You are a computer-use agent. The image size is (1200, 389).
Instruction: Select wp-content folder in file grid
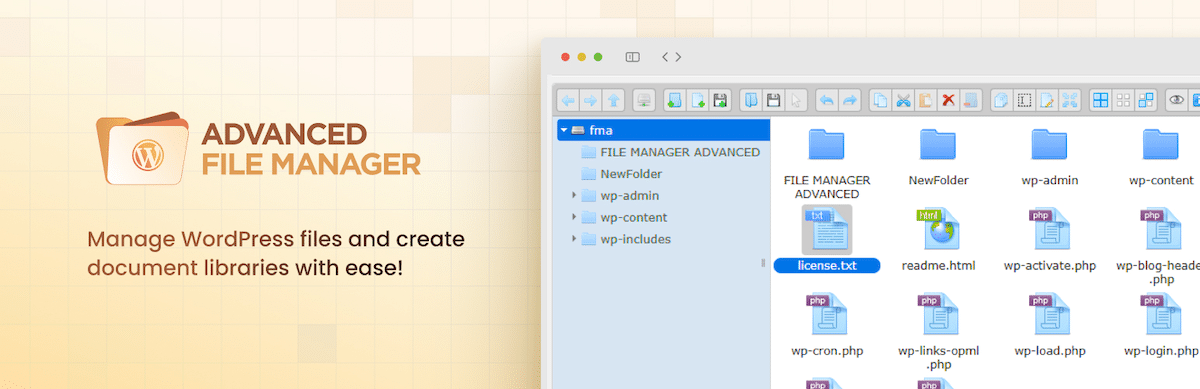pos(1161,158)
